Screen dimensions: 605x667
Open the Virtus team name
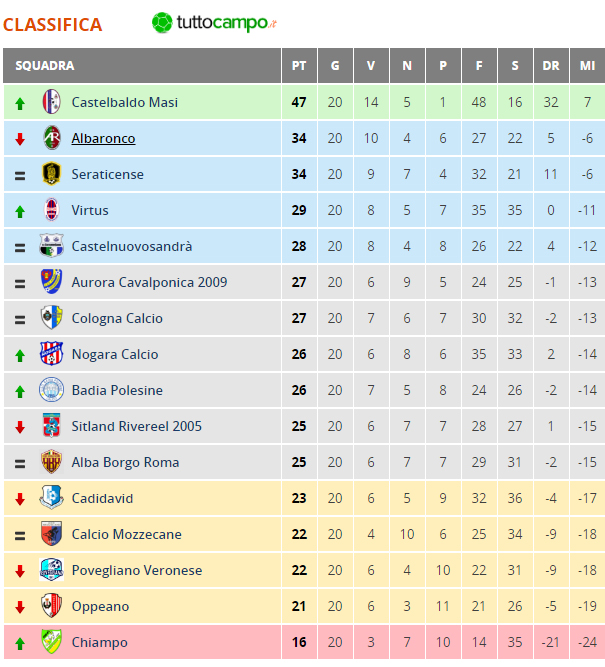tap(90, 210)
